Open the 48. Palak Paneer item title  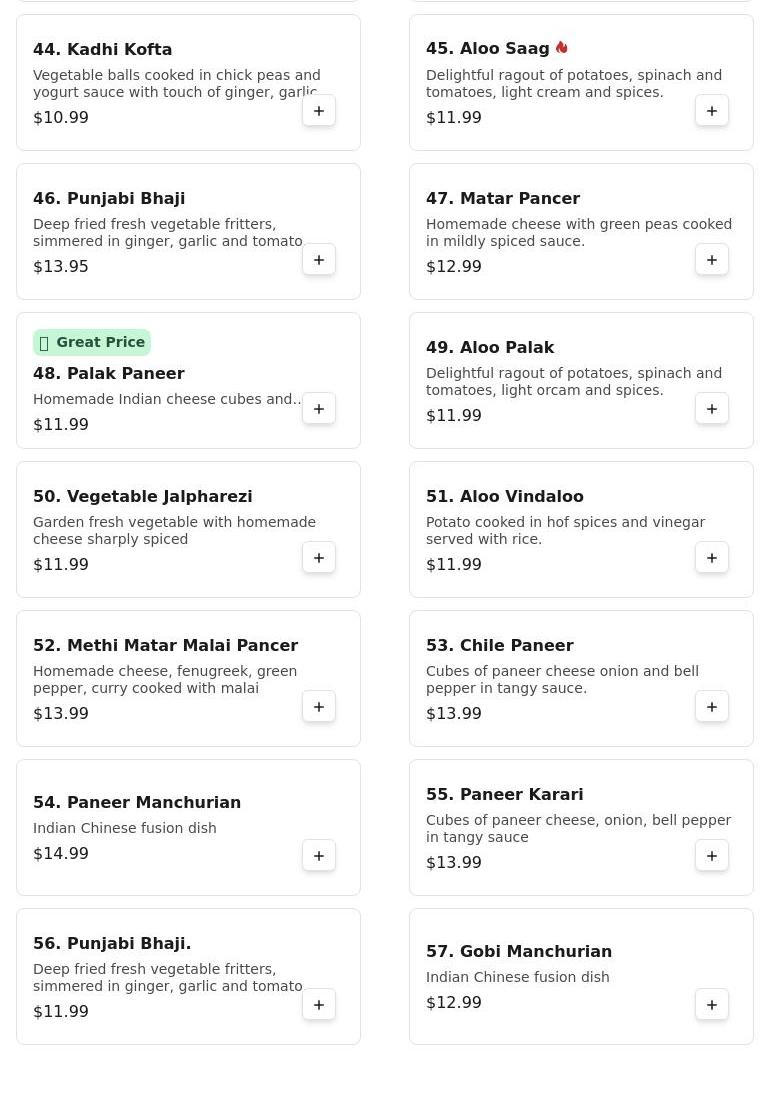pos(109,373)
